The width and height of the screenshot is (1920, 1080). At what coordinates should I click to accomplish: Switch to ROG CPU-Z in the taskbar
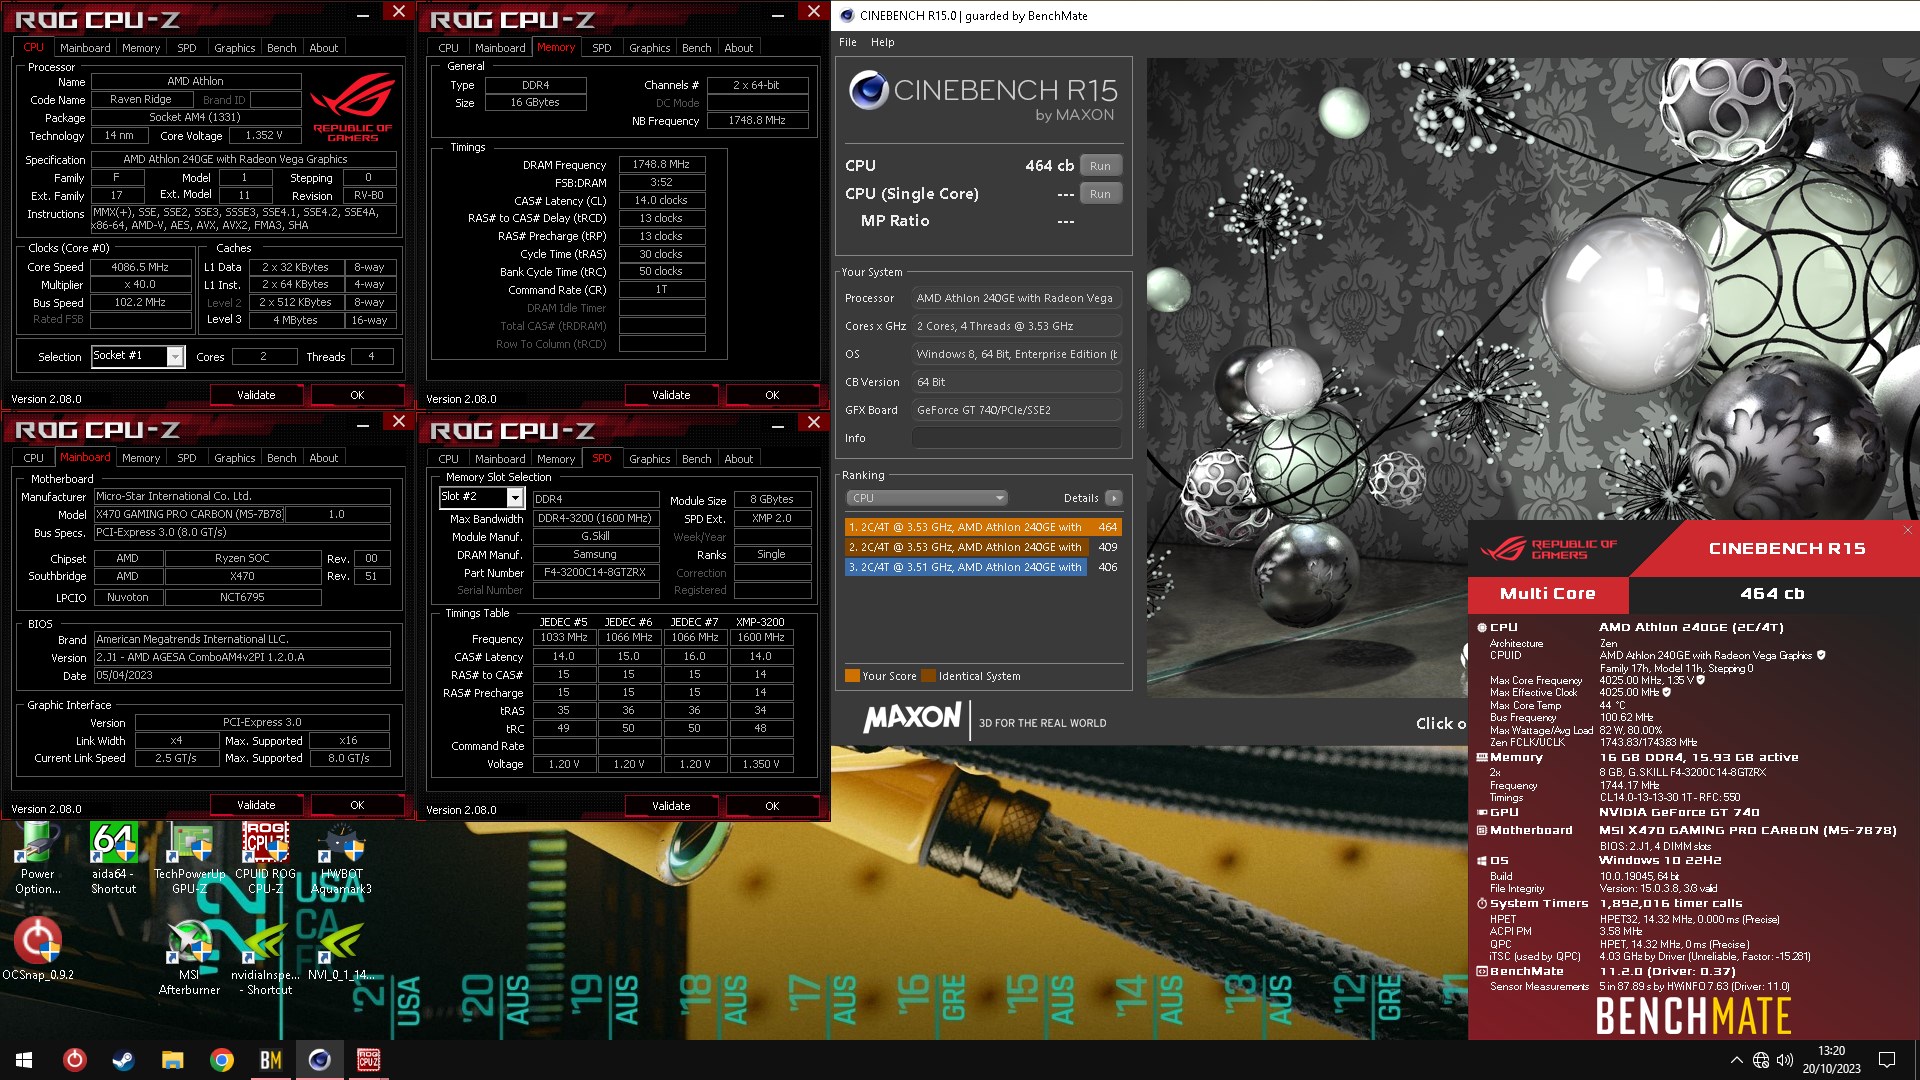(x=369, y=1060)
